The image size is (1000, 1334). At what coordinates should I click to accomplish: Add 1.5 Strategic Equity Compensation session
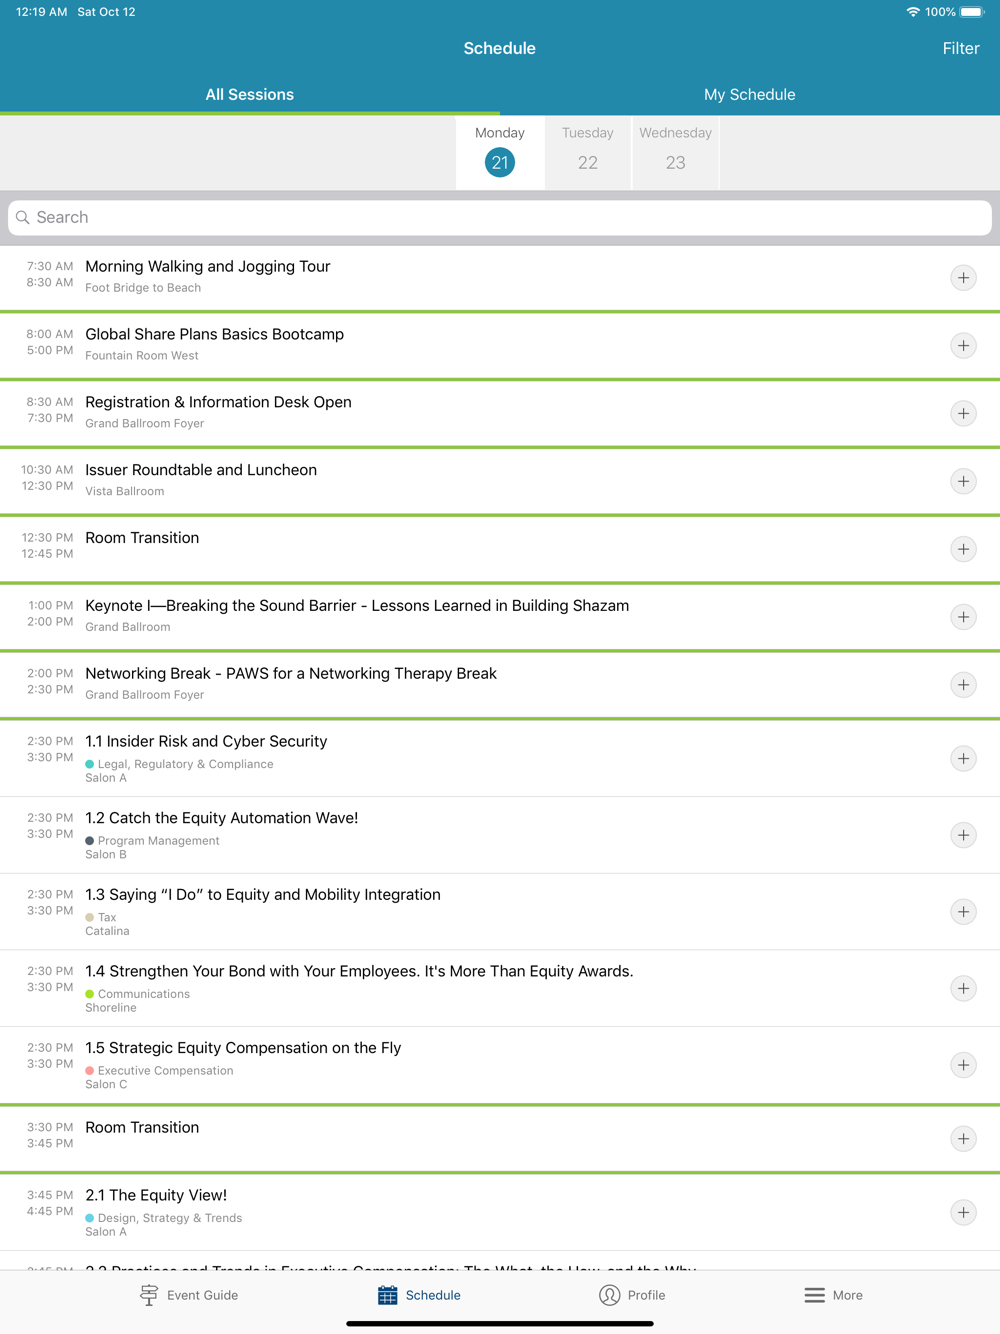click(963, 1065)
